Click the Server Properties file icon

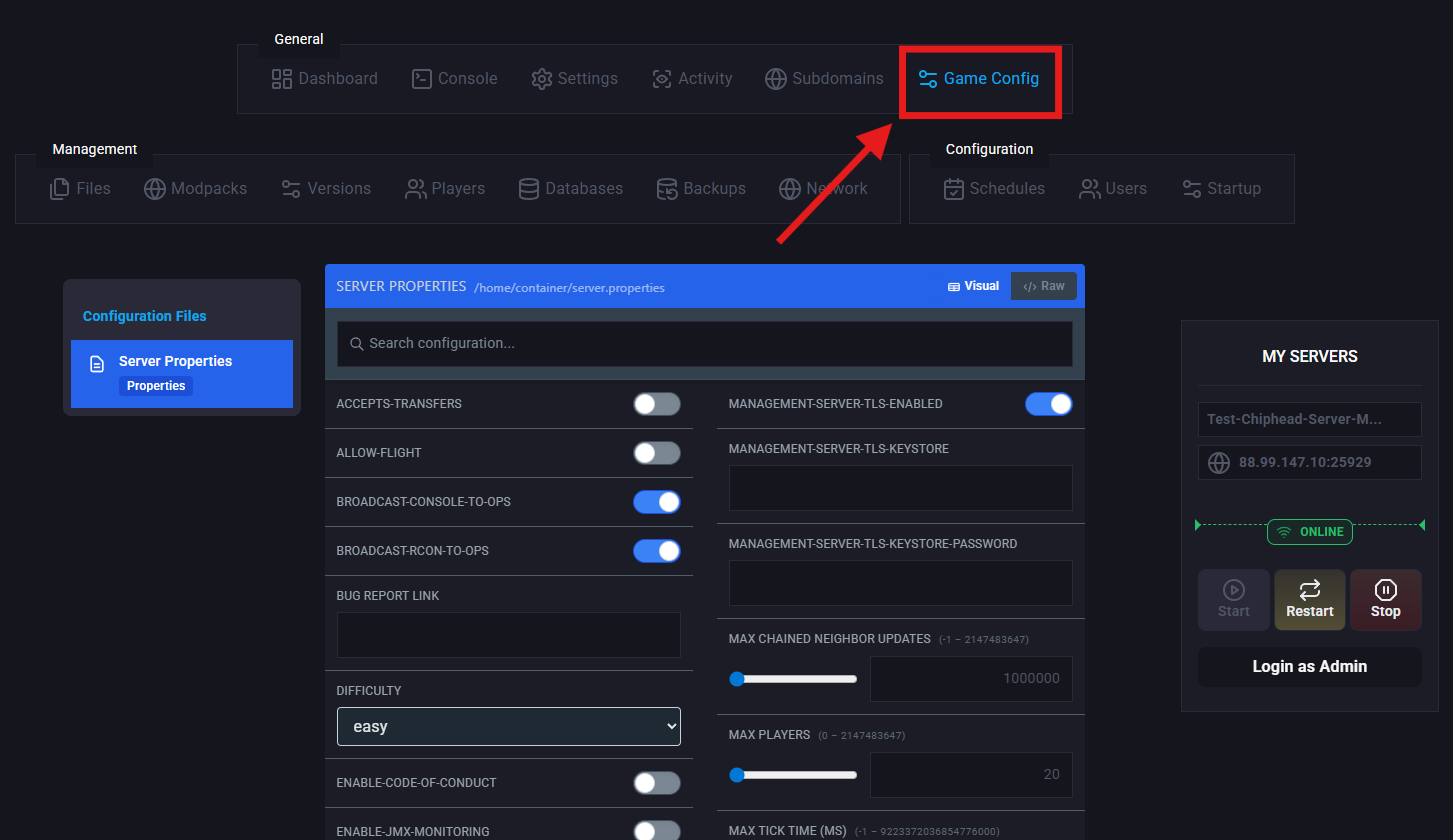(x=97, y=364)
